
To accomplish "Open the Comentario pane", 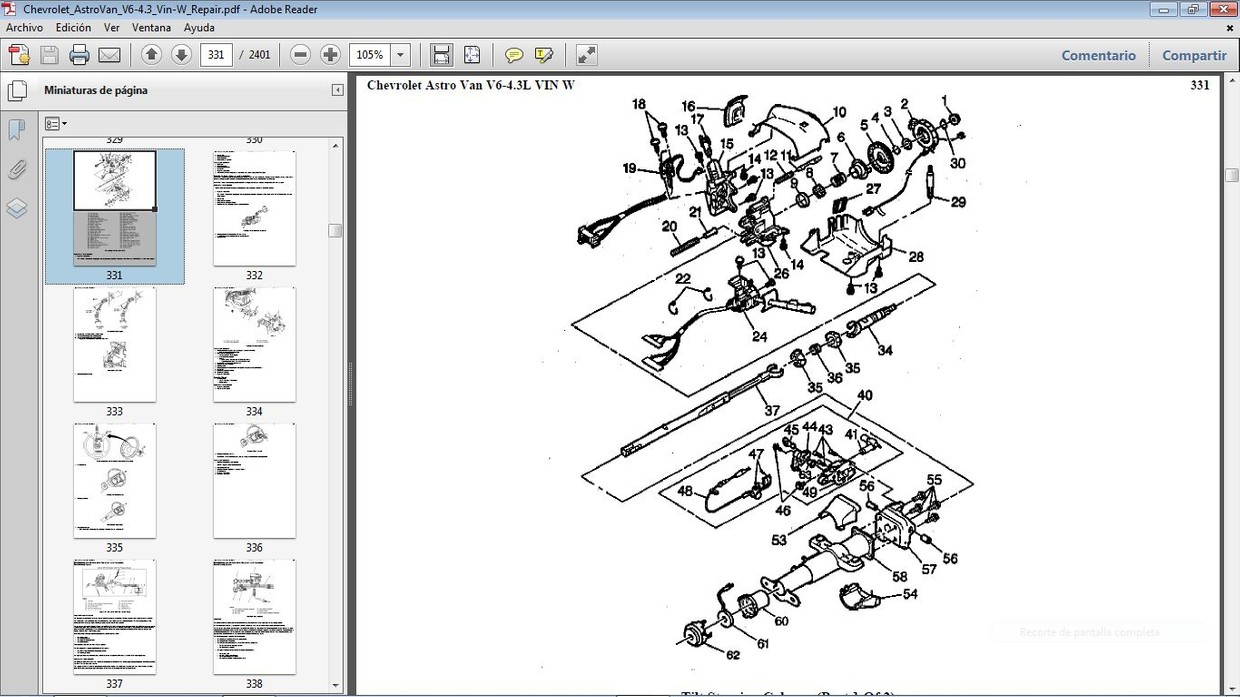I will click(x=1098, y=55).
